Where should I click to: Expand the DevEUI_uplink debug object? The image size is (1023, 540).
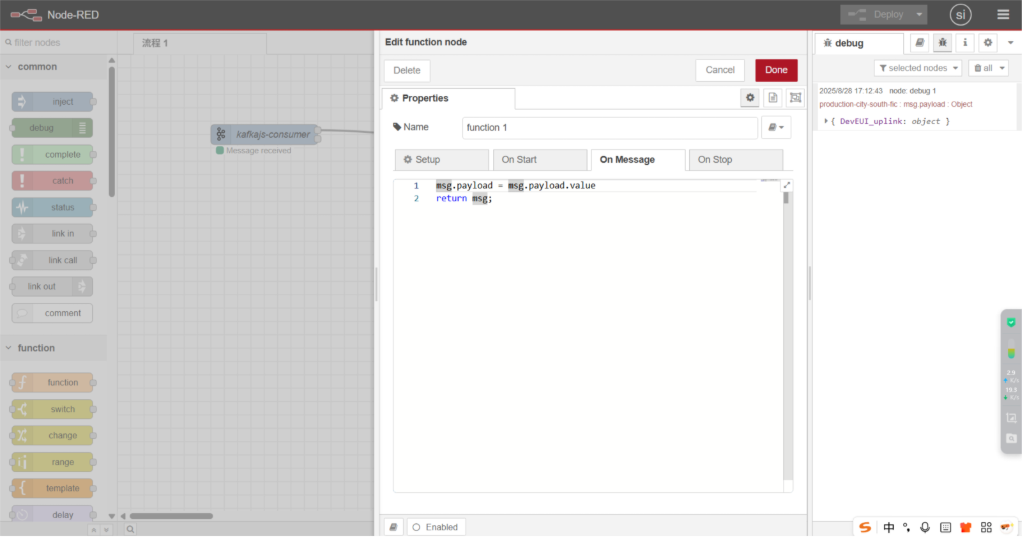(x=827, y=121)
